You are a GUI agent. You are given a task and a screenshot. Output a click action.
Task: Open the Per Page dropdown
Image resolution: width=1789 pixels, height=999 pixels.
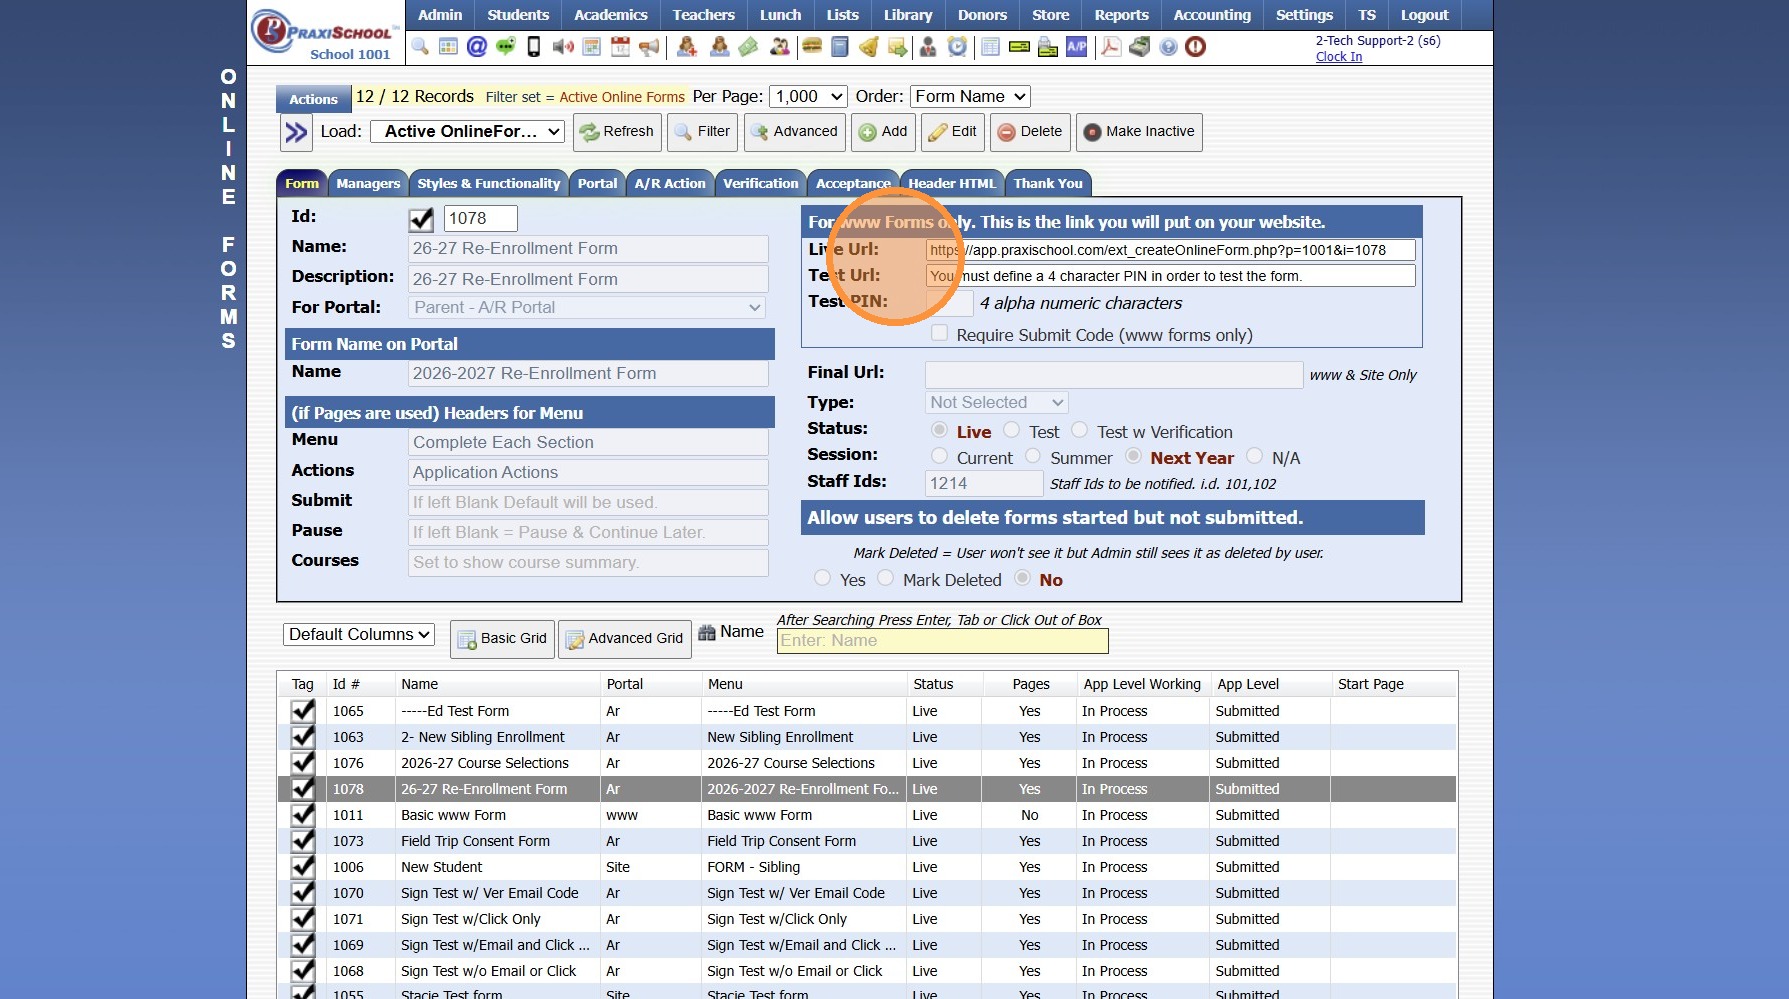[x=808, y=97]
